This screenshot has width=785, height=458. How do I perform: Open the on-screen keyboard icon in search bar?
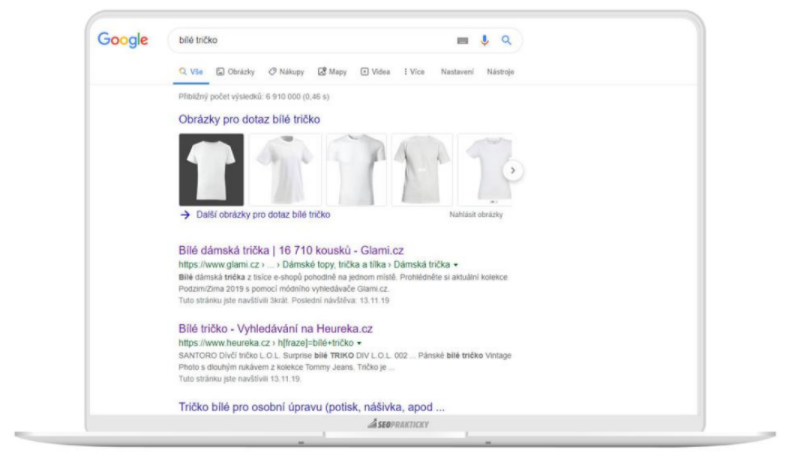click(x=463, y=41)
